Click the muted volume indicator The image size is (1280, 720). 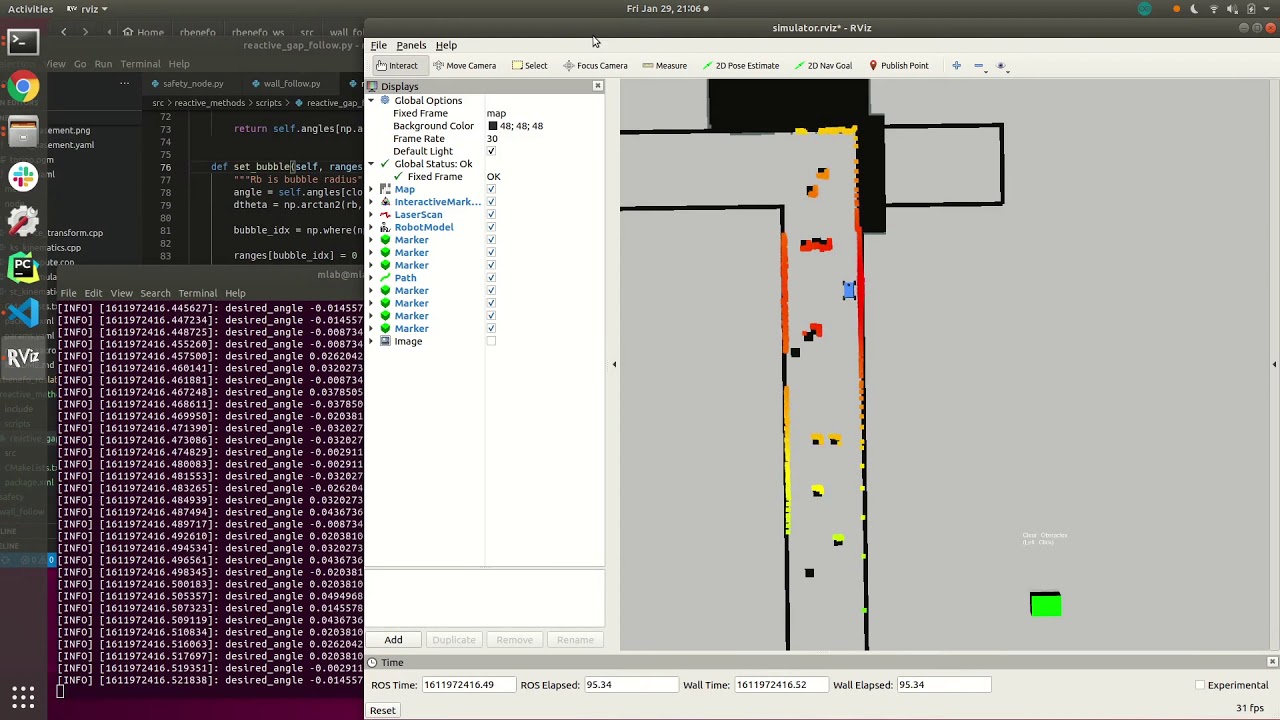(x=1232, y=9)
